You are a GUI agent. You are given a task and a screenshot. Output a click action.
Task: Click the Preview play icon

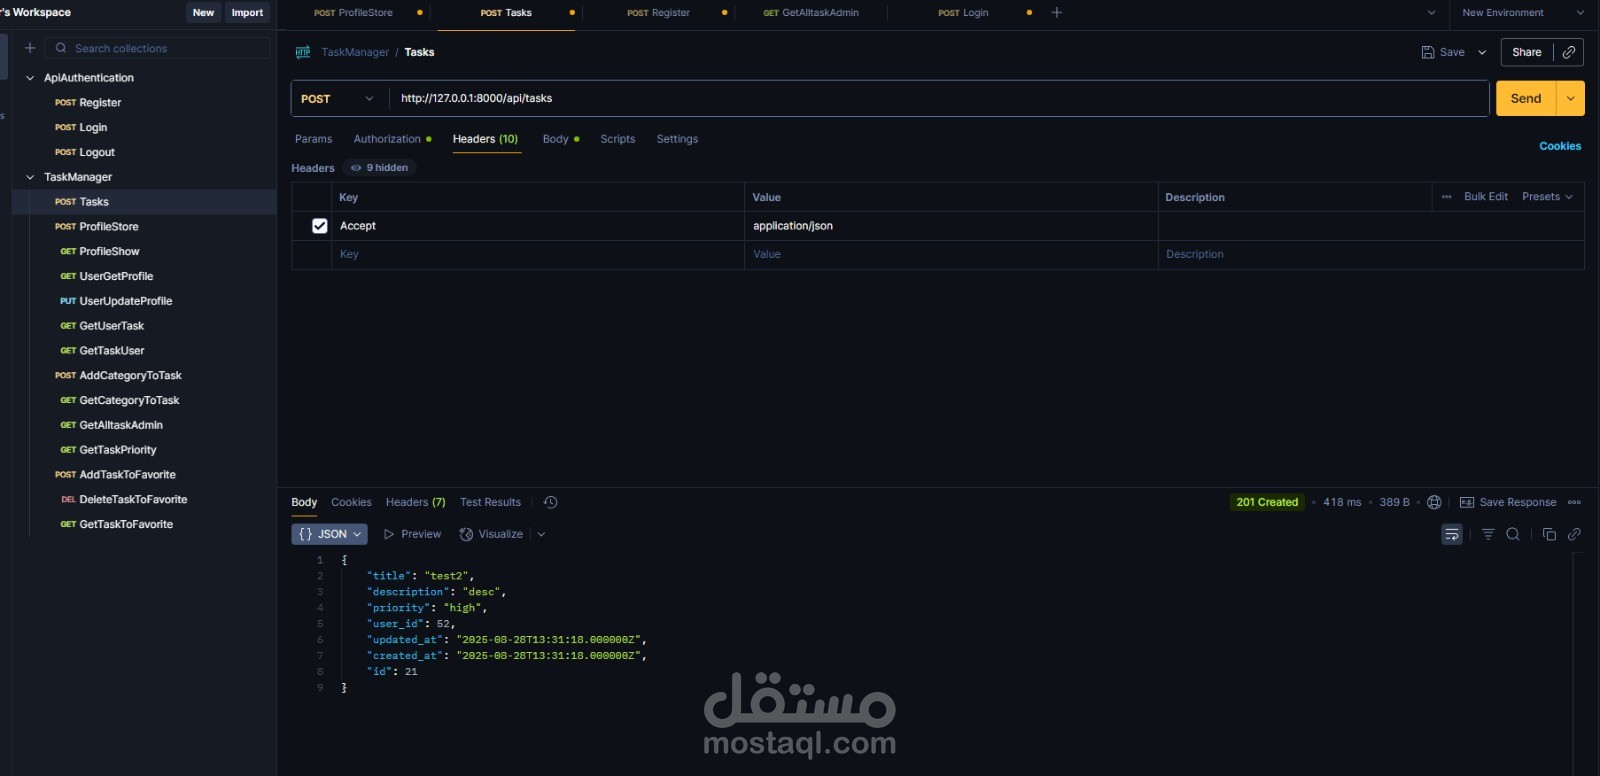389,534
